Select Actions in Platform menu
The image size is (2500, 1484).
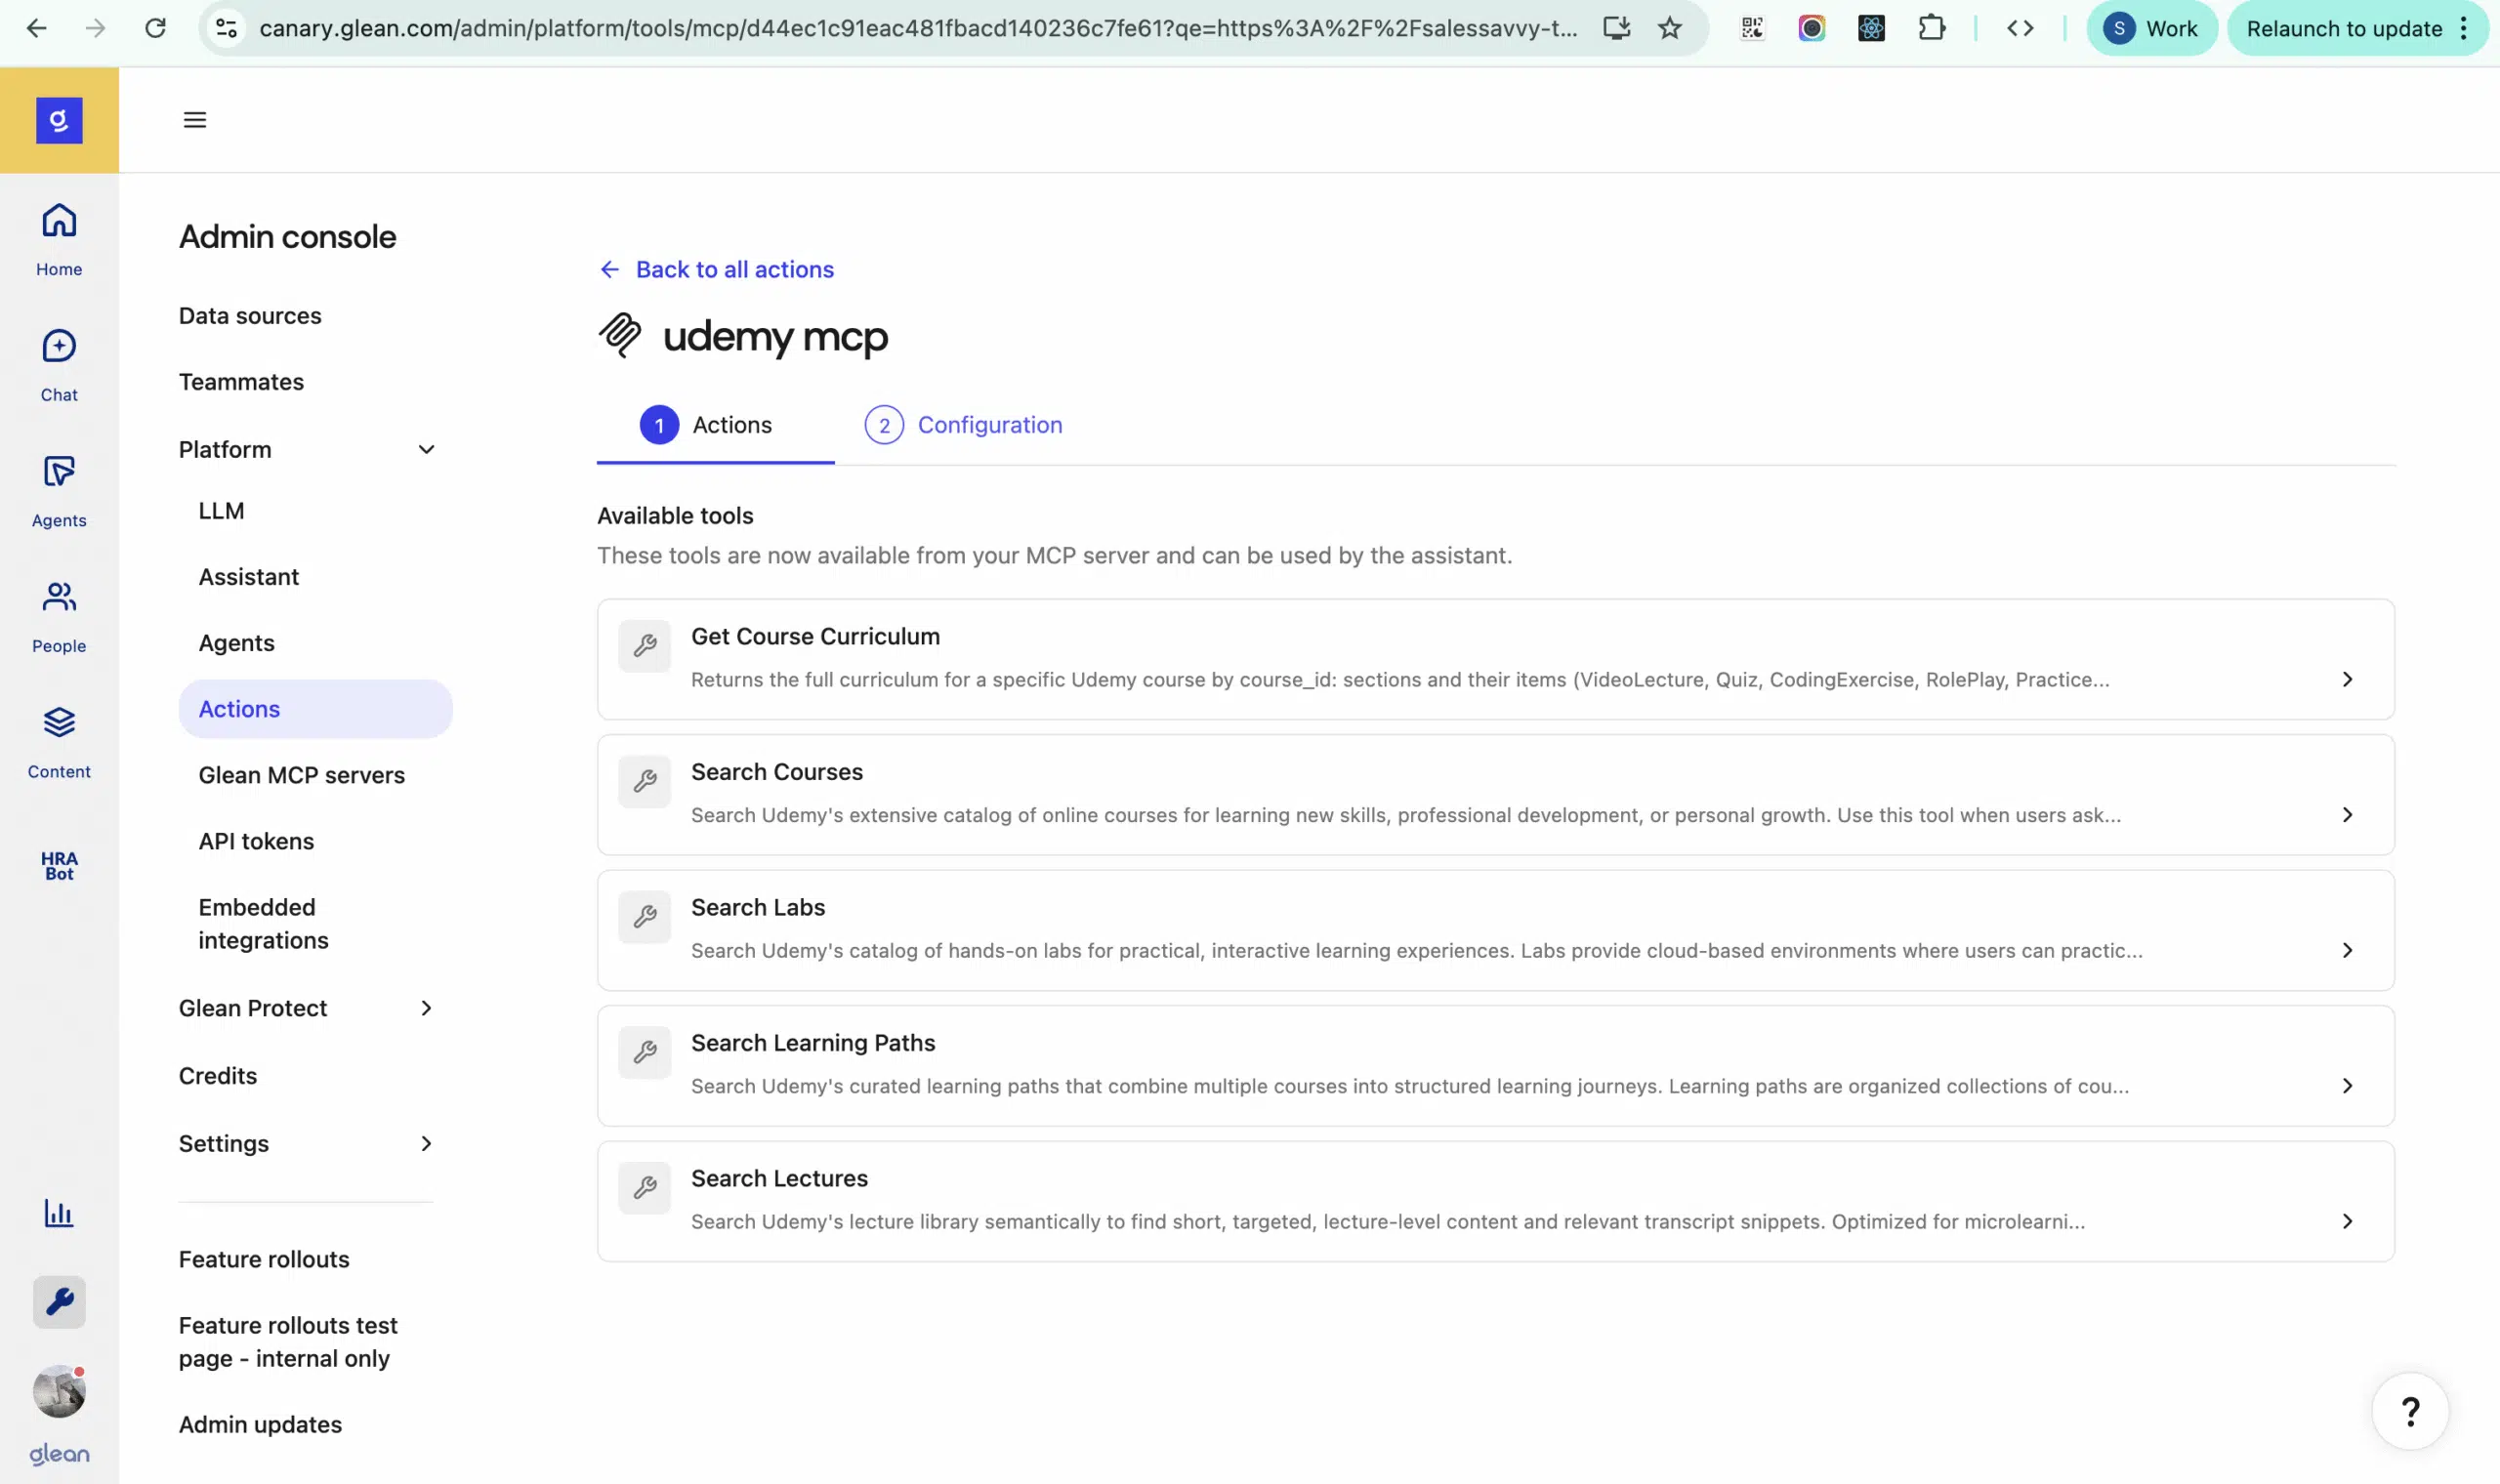click(x=315, y=709)
